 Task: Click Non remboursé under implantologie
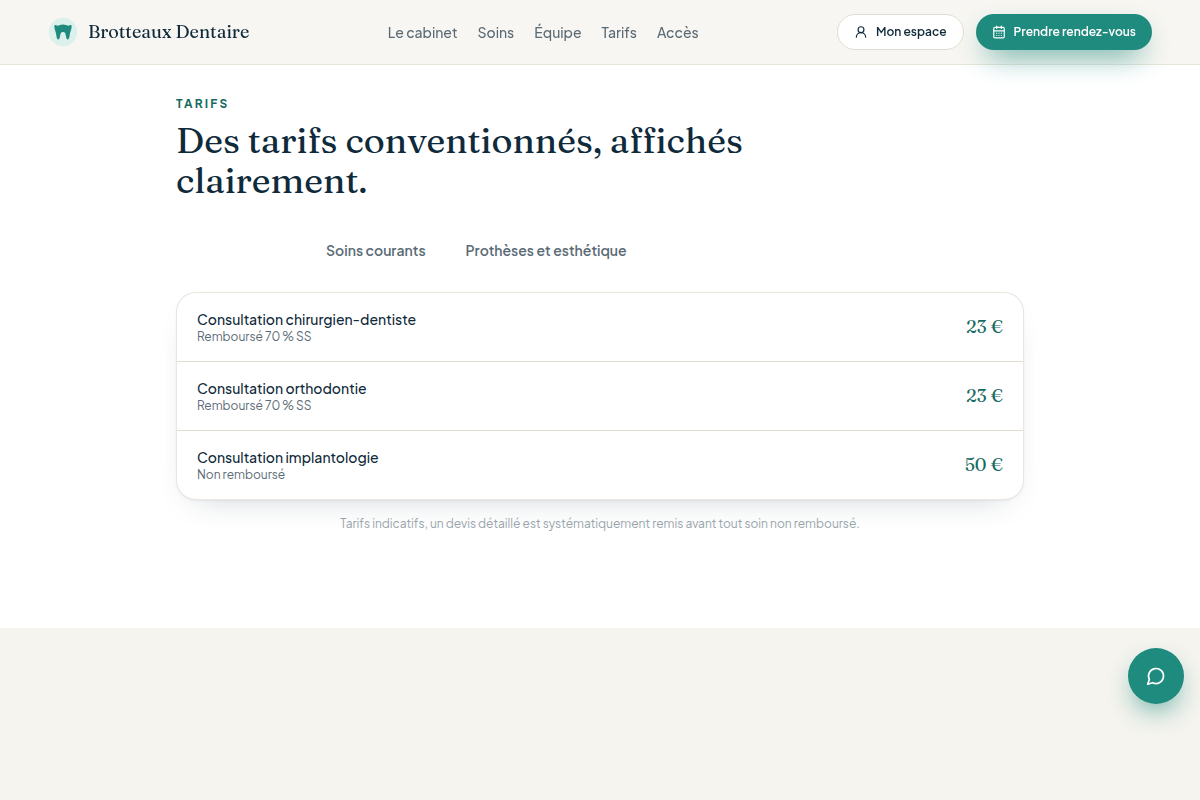click(241, 475)
